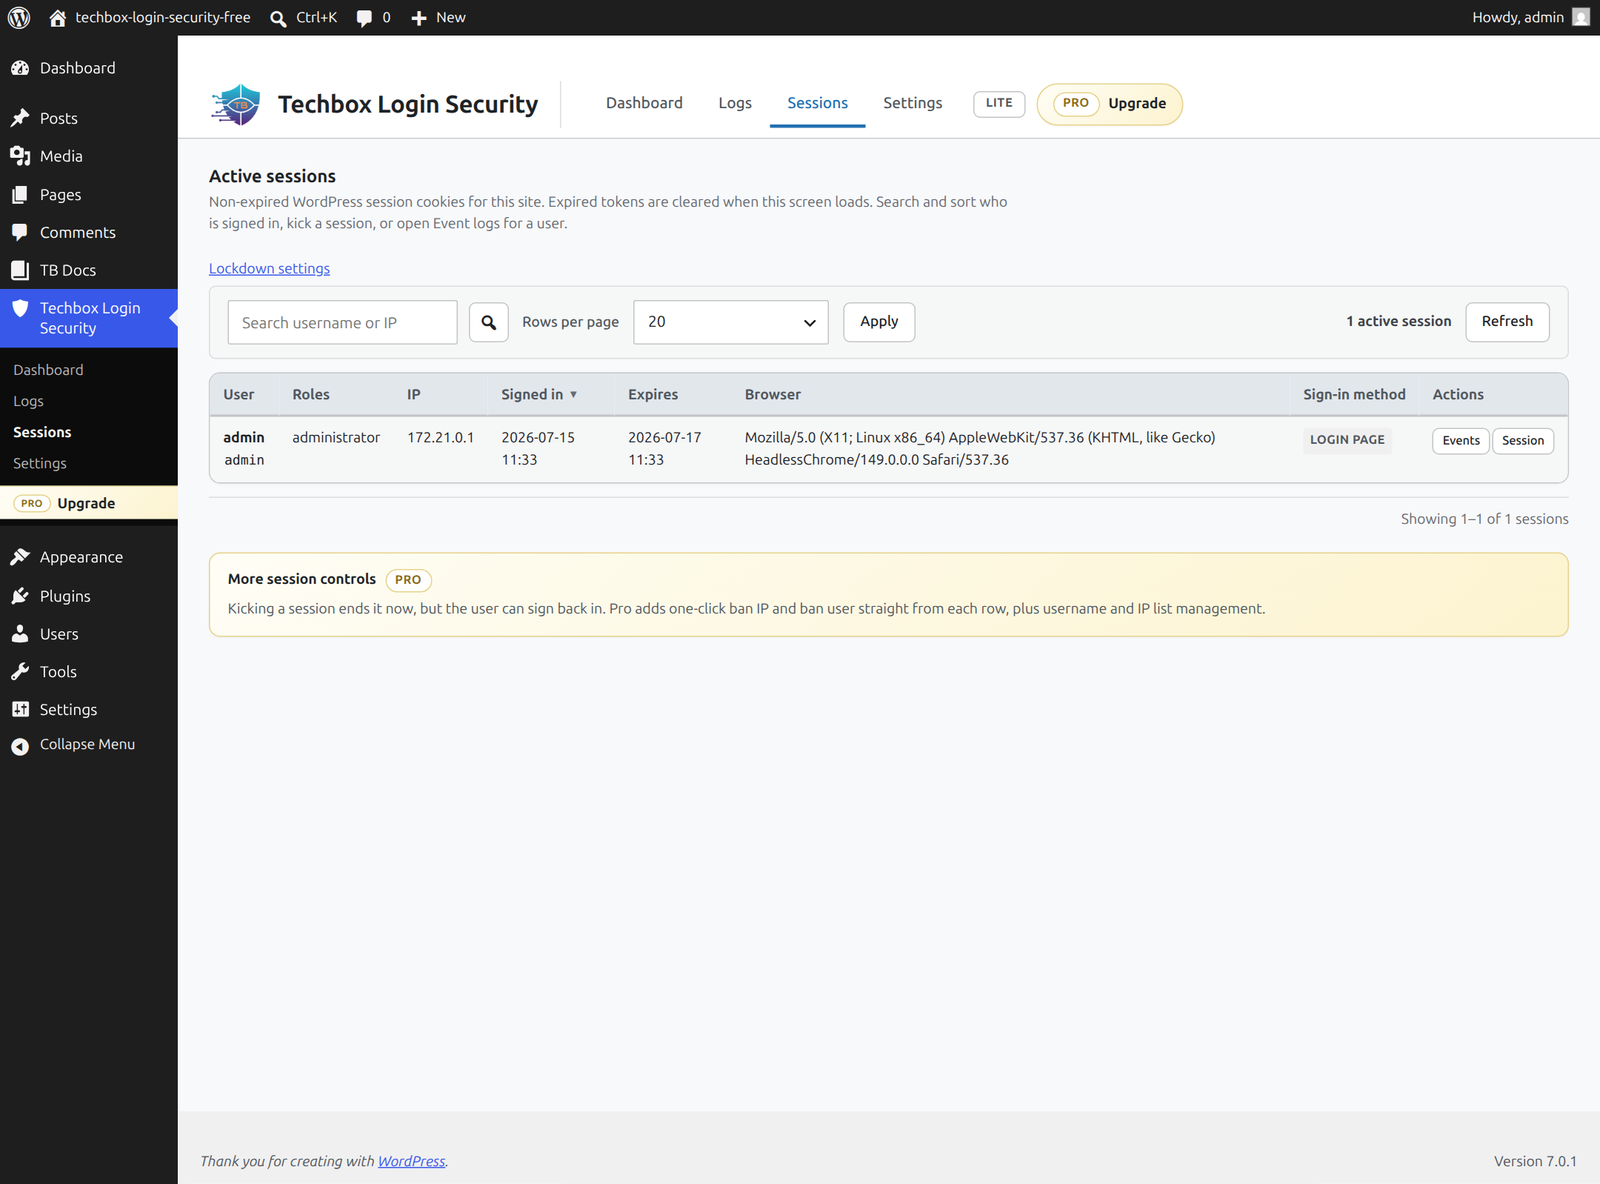1600x1184 pixels.
Task: Open Dashboard in the Techbox sidebar submenu
Action: 48,370
